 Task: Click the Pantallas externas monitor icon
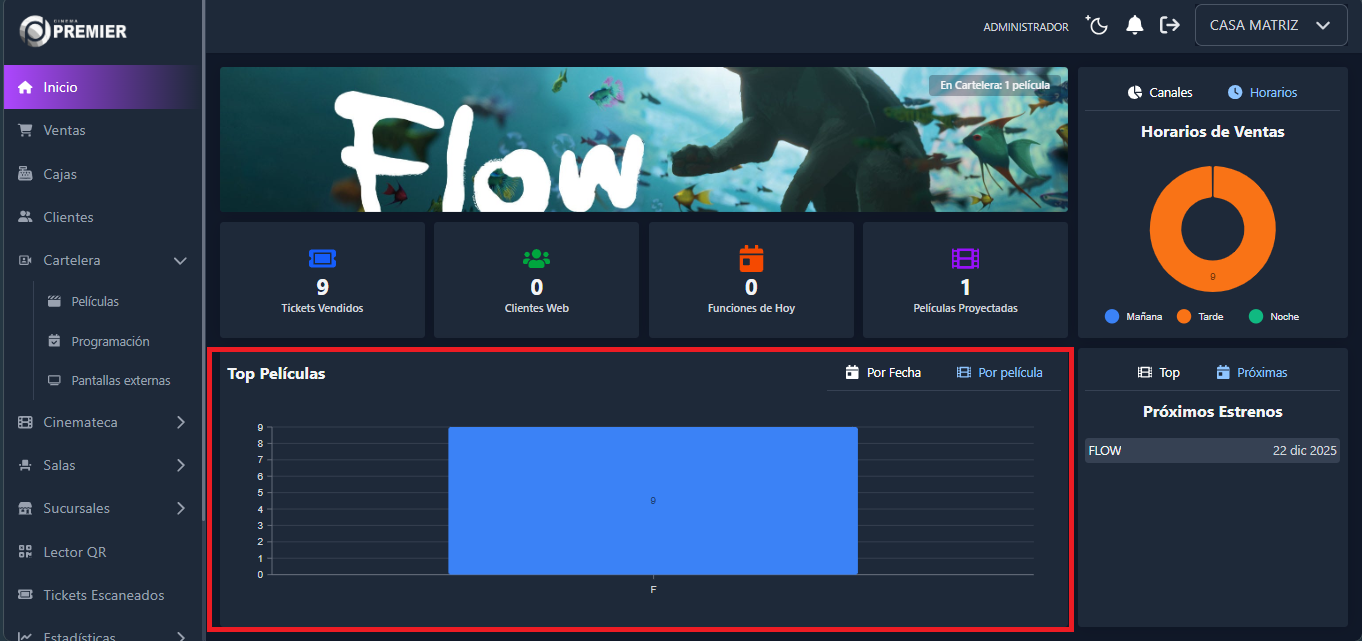point(54,380)
